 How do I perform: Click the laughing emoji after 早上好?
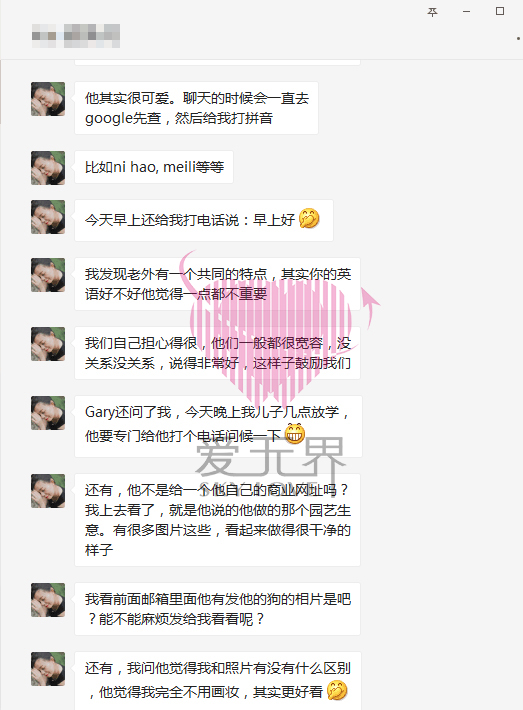click(x=309, y=219)
